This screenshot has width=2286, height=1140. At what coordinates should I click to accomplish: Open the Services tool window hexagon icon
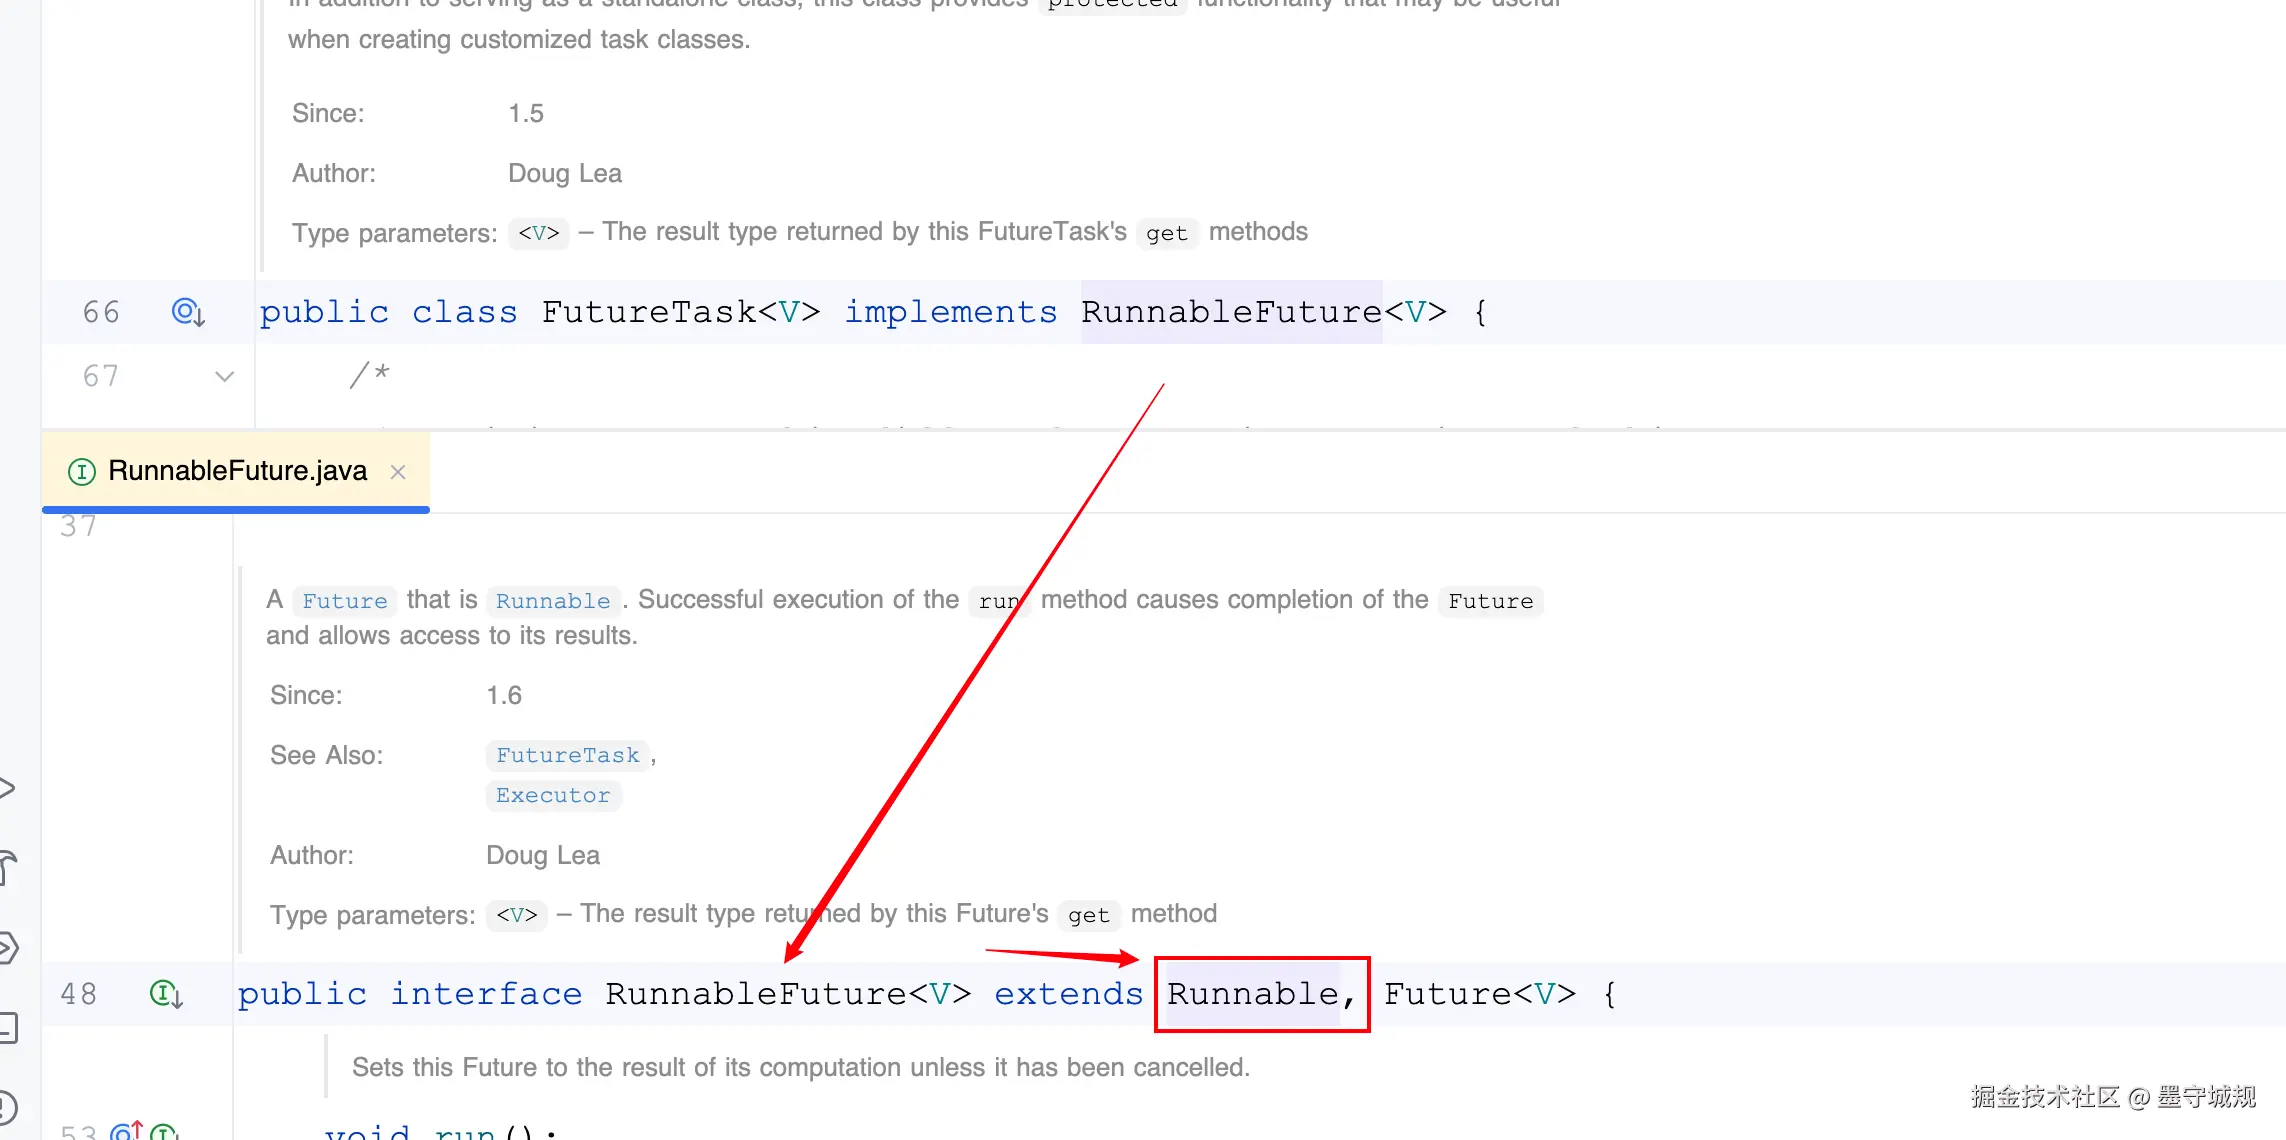tap(6, 947)
